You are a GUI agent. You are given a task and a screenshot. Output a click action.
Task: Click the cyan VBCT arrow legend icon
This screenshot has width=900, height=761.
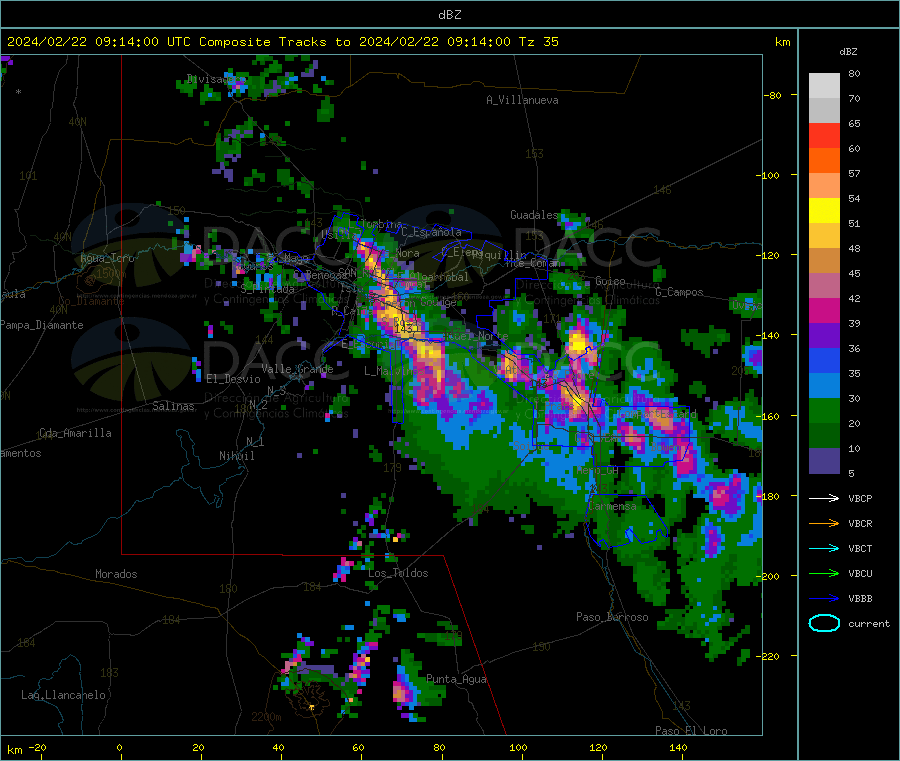(x=824, y=549)
